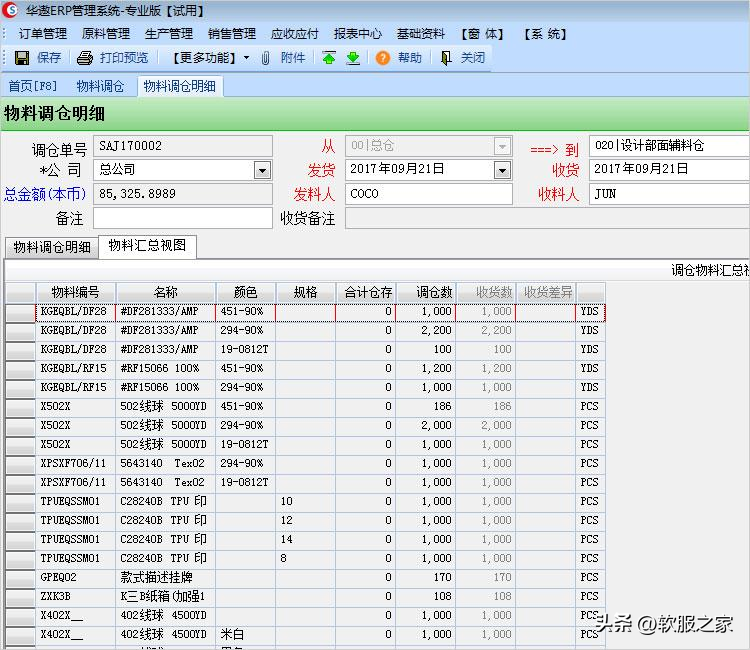Switch to the 物料调仓明细 sub-tab

(51, 246)
